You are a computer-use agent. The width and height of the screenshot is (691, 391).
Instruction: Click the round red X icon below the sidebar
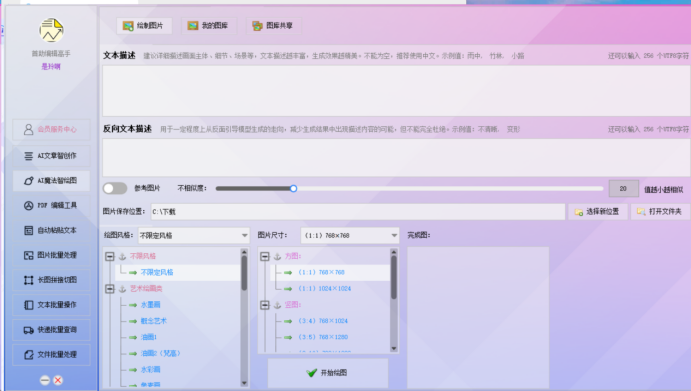point(58,380)
